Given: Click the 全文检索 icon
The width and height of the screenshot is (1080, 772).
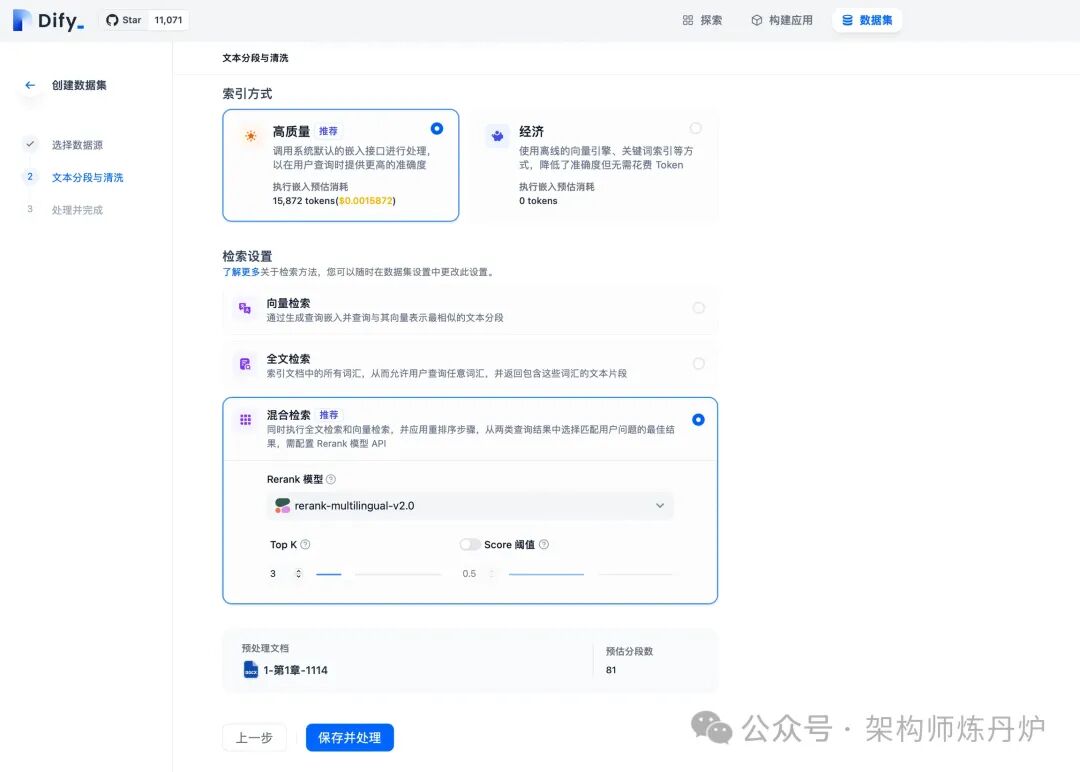Looking at the screenshot, I should (245, 364).
